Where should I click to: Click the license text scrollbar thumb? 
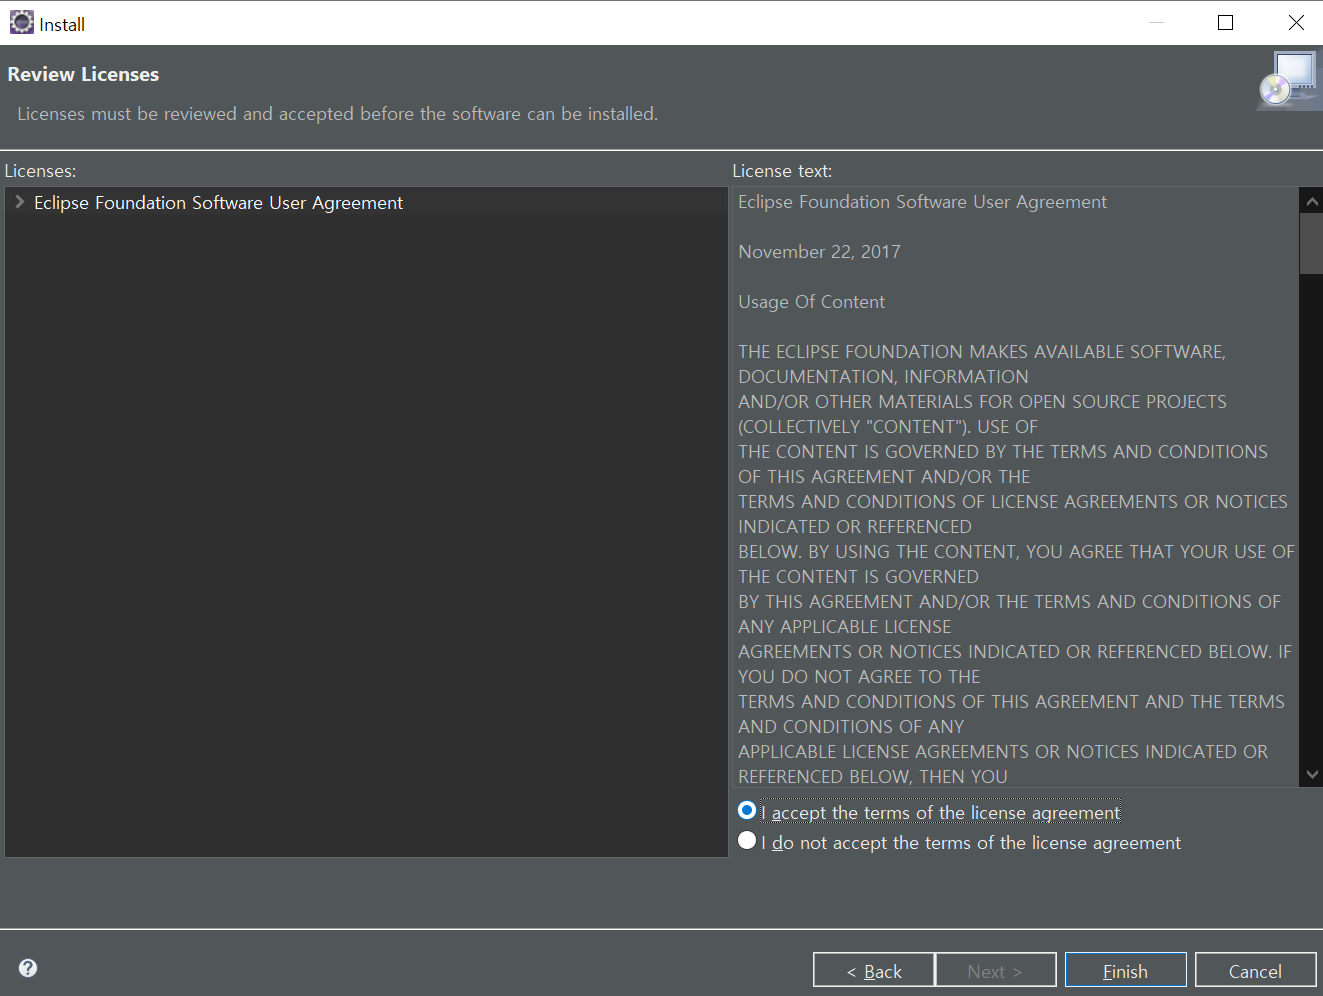[1312, 243]
